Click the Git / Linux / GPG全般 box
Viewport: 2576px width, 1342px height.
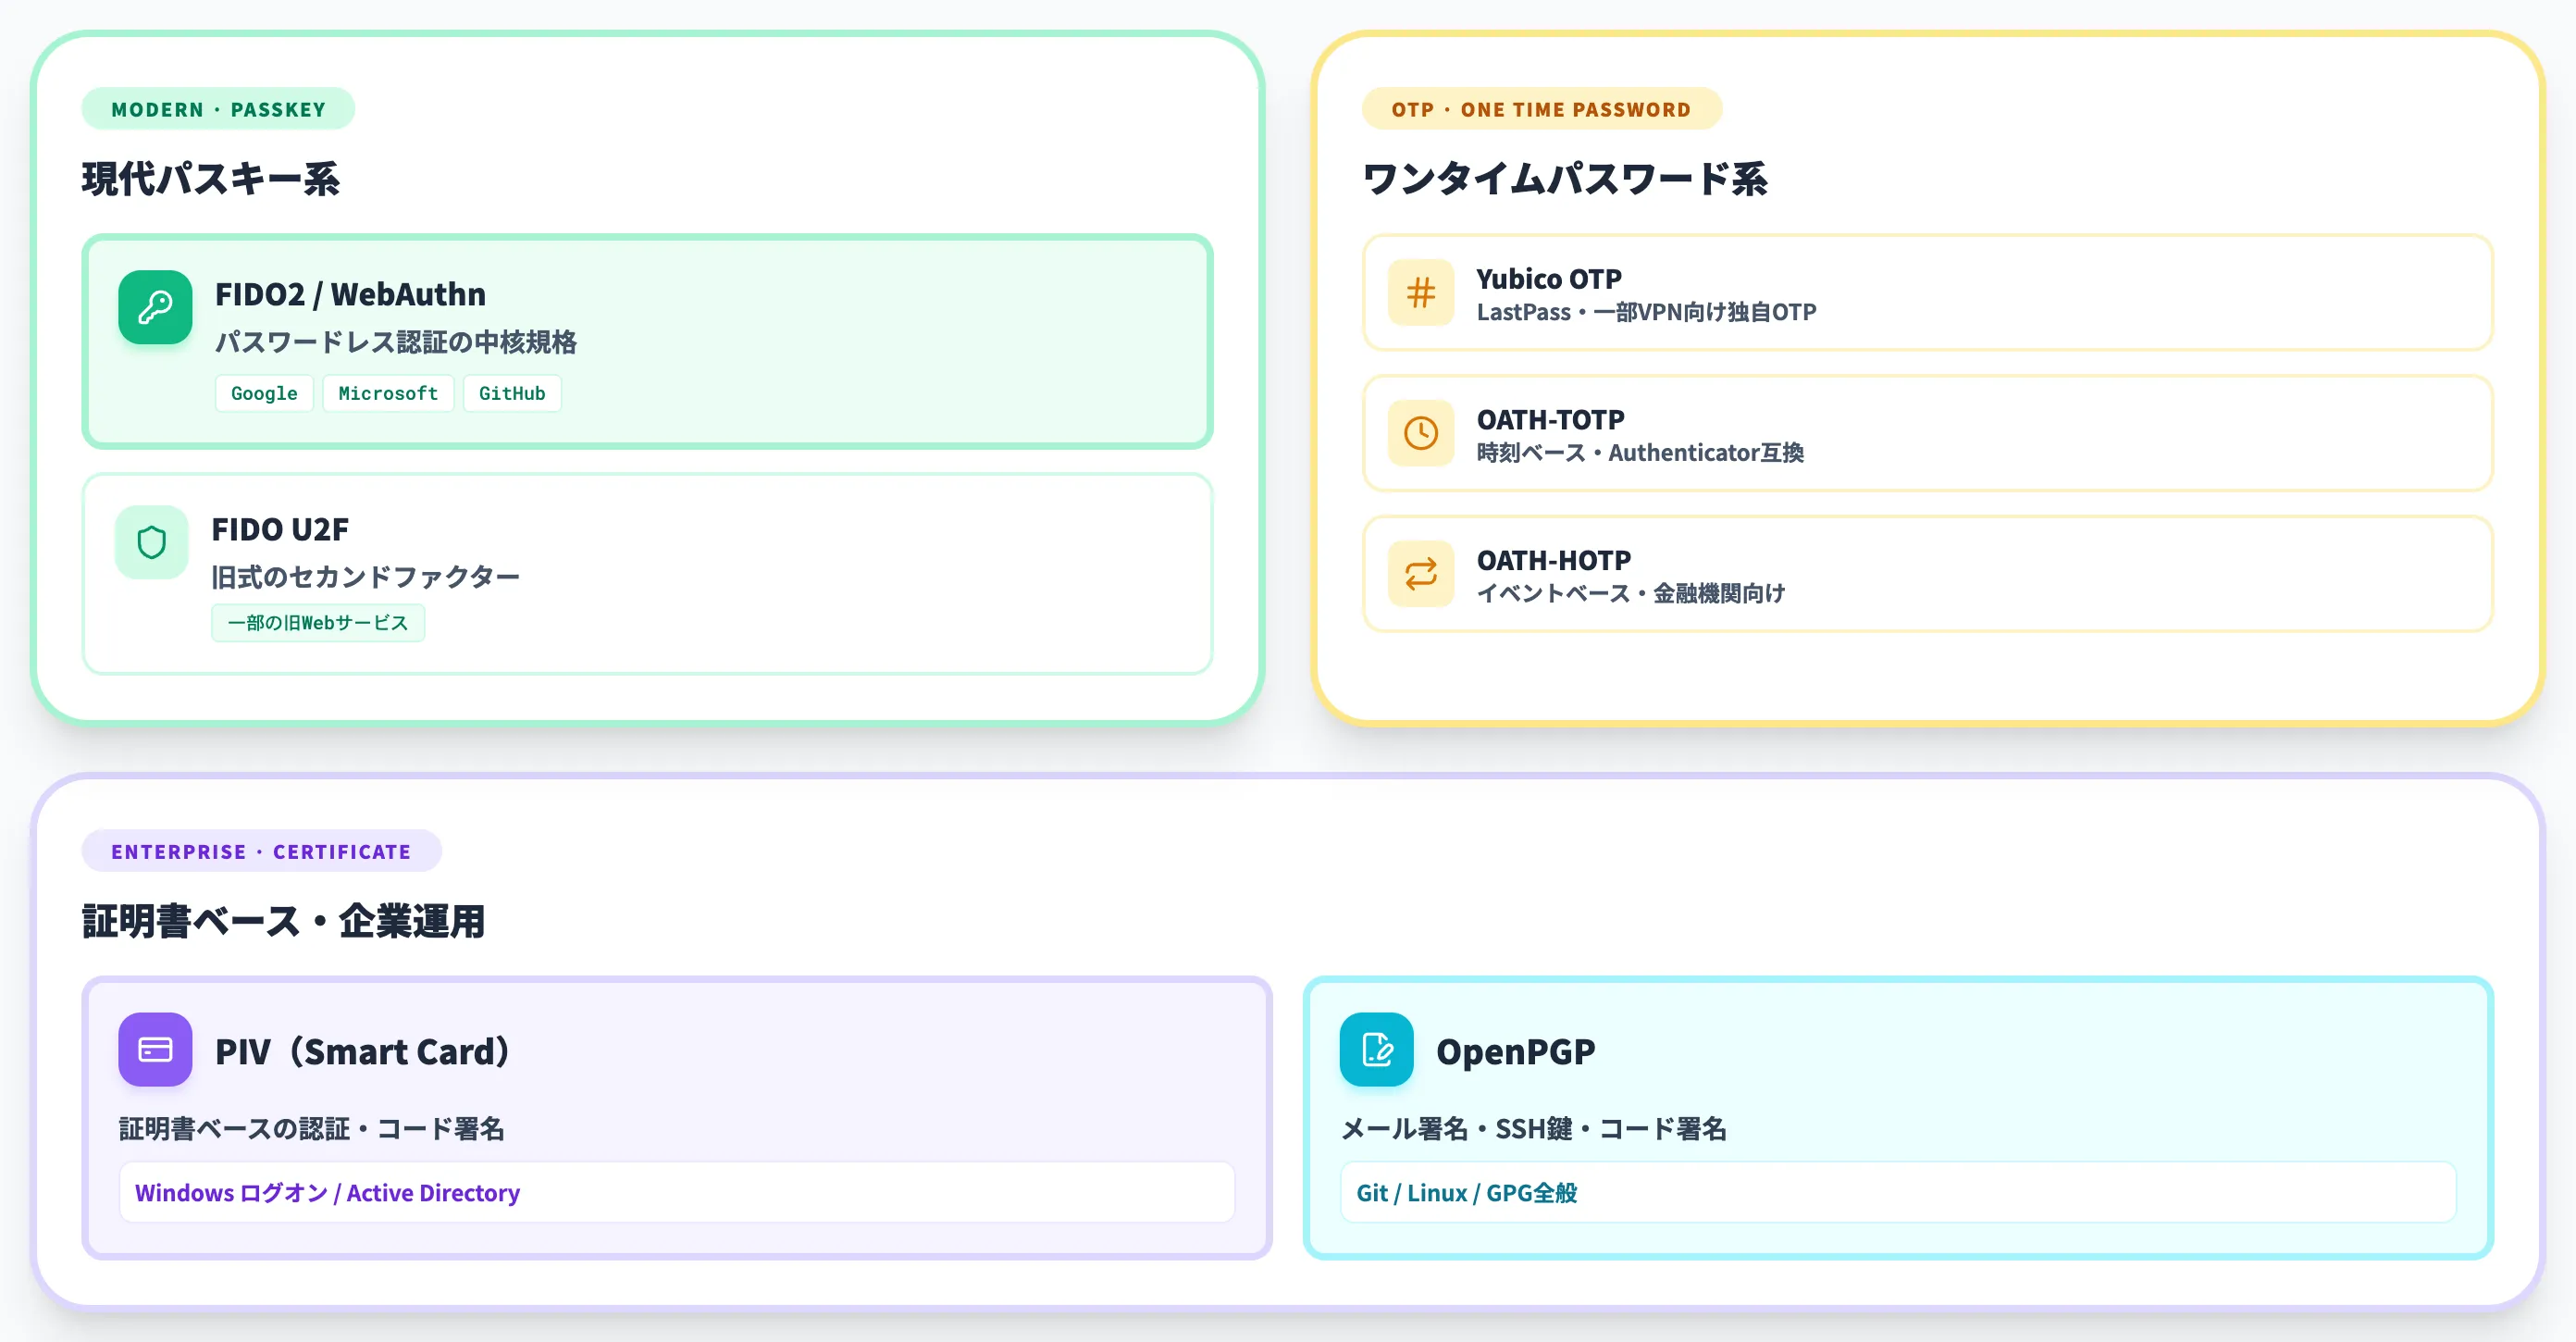pos(1898,1192)
